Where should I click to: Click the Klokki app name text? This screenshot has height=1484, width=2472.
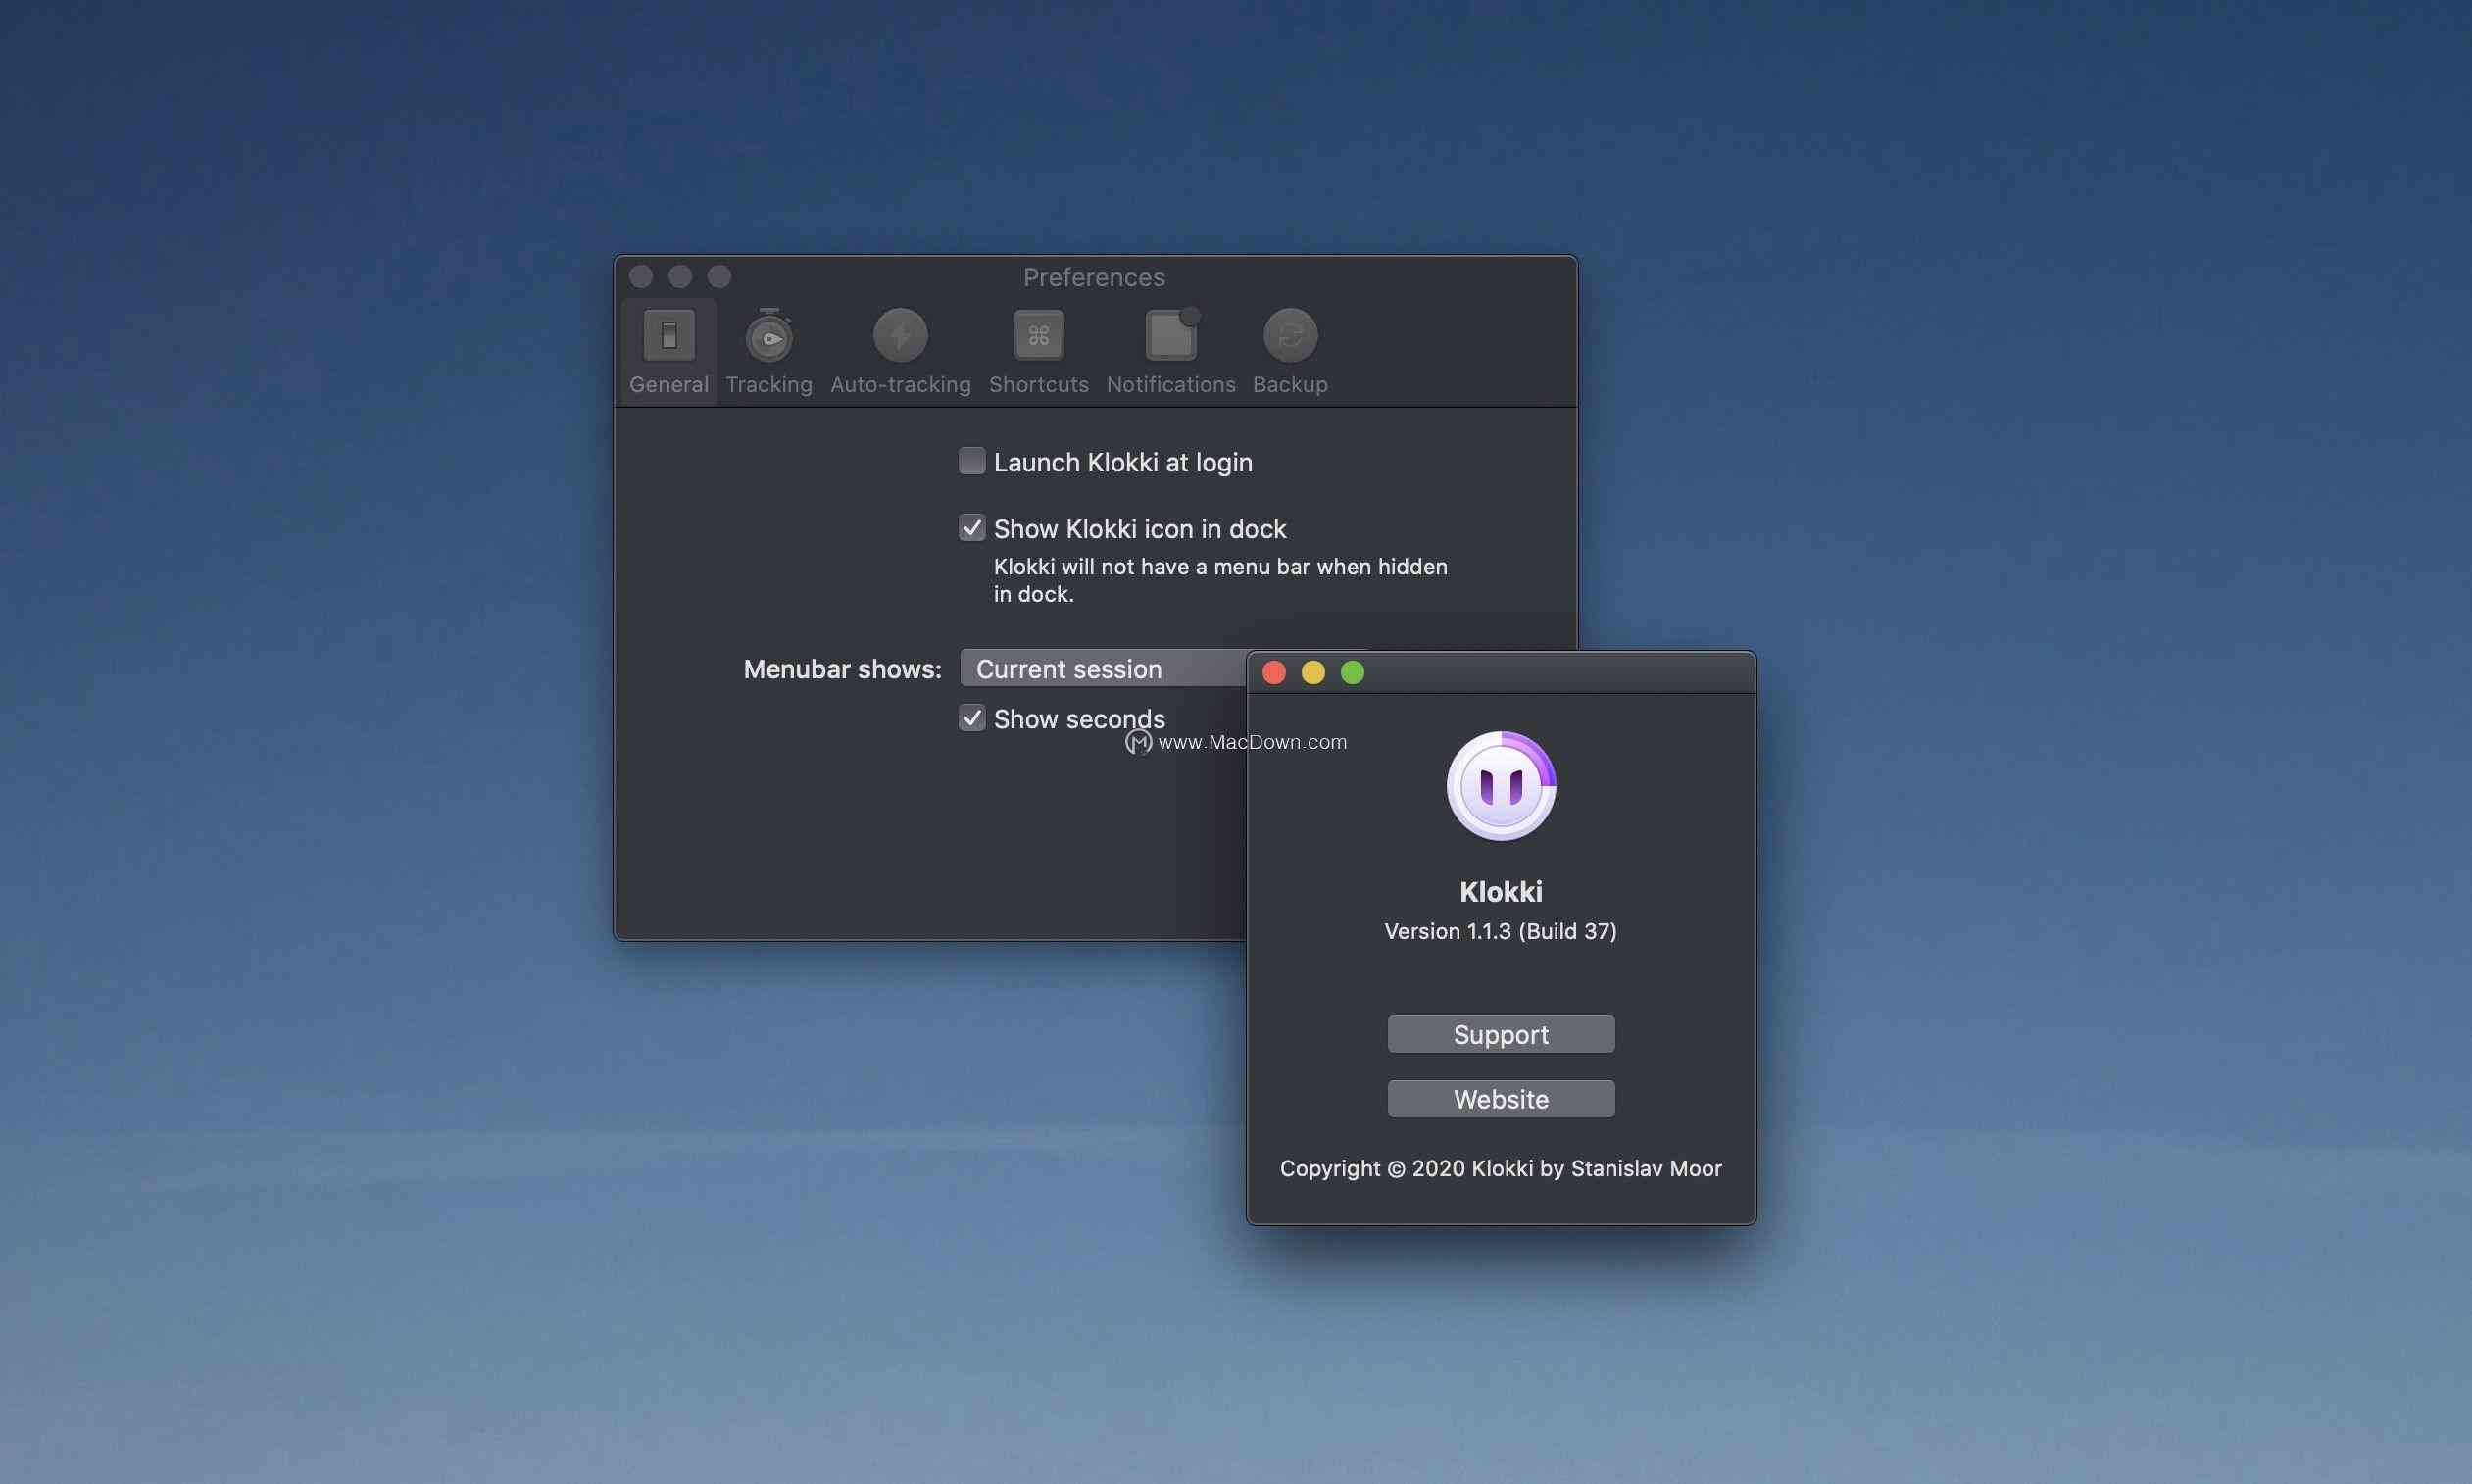[1501, 891]
